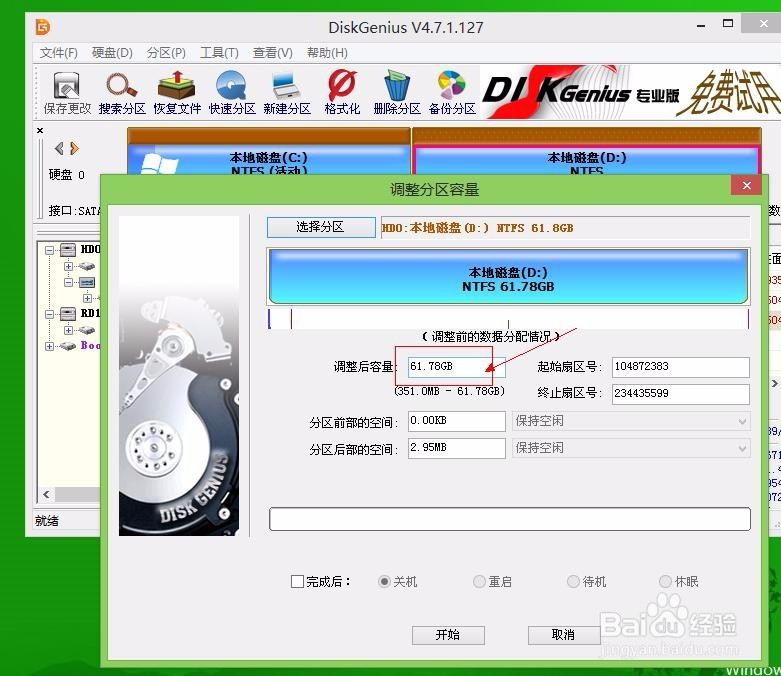
Task: Select the RD1 disk icon in tree
Action: [x=68, y=313]
